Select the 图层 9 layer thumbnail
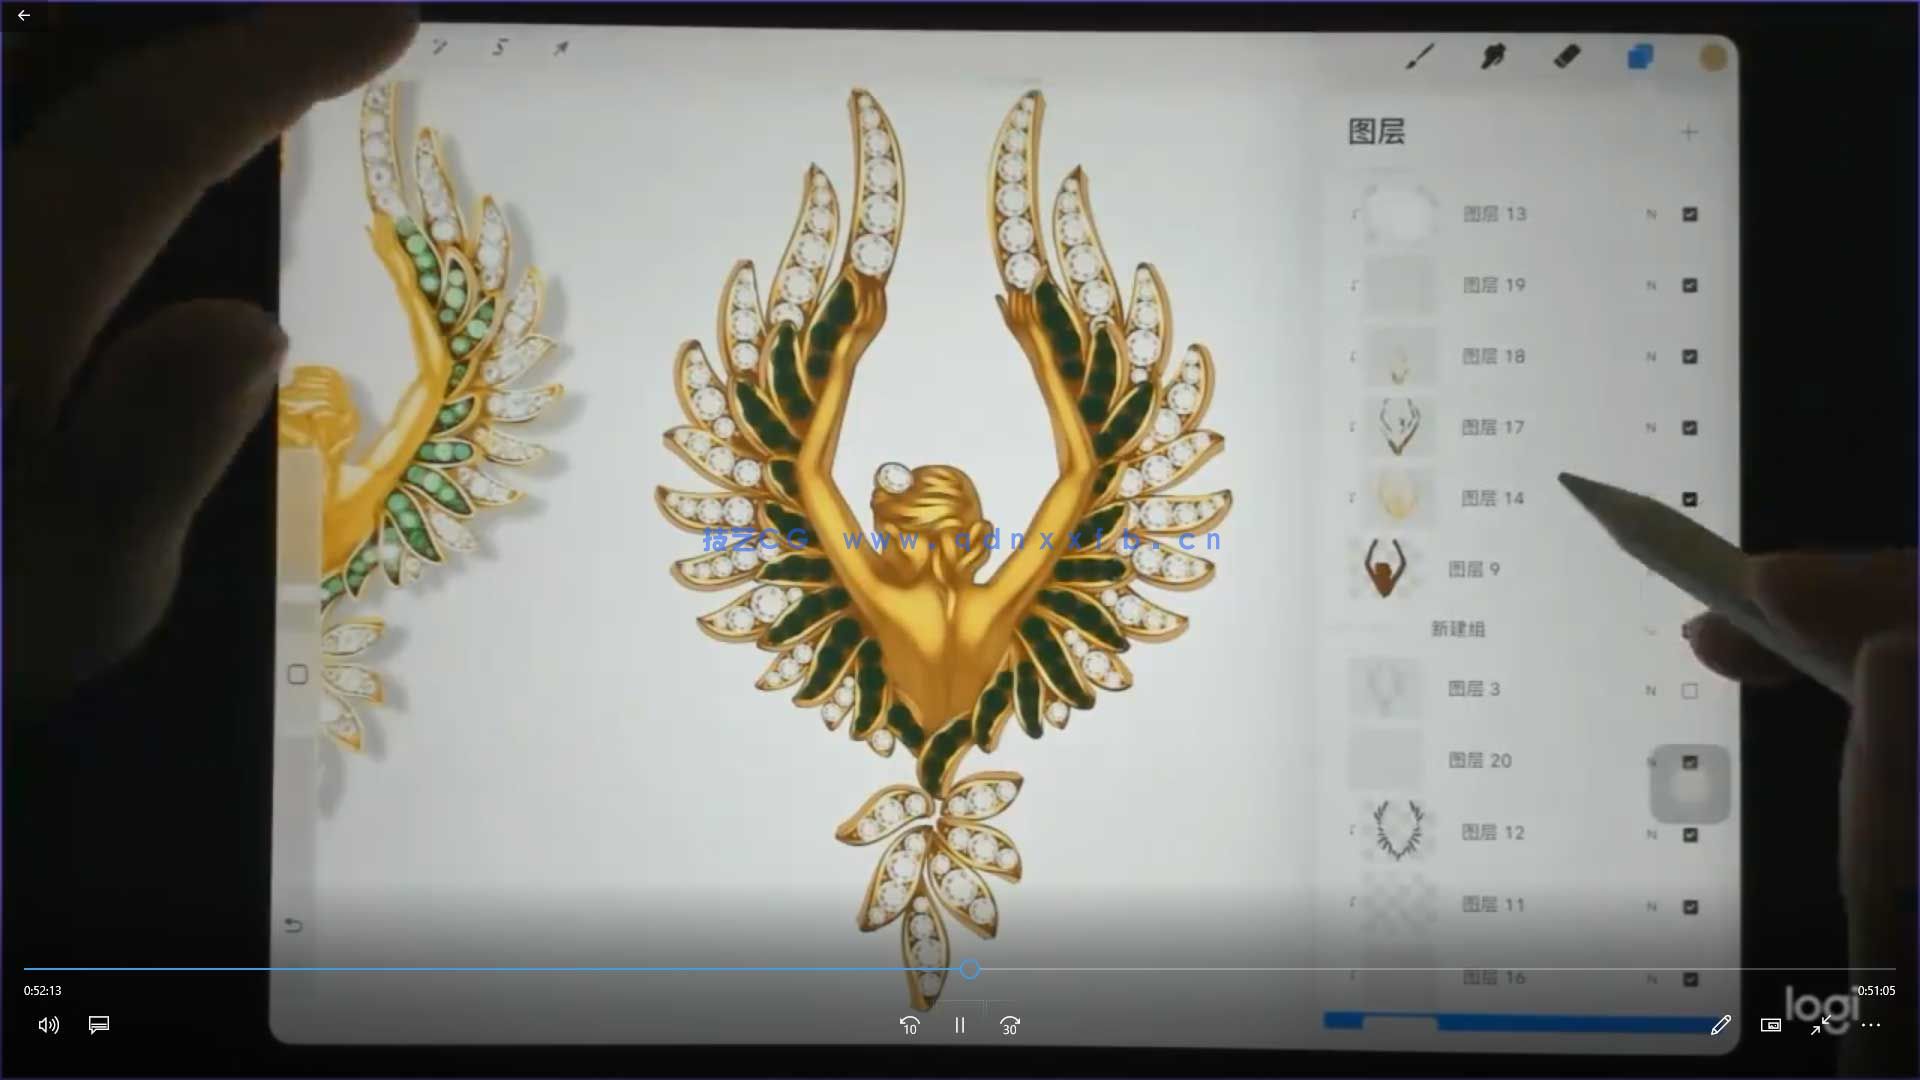The image size is (1920, 1080). coord(1385,568)
